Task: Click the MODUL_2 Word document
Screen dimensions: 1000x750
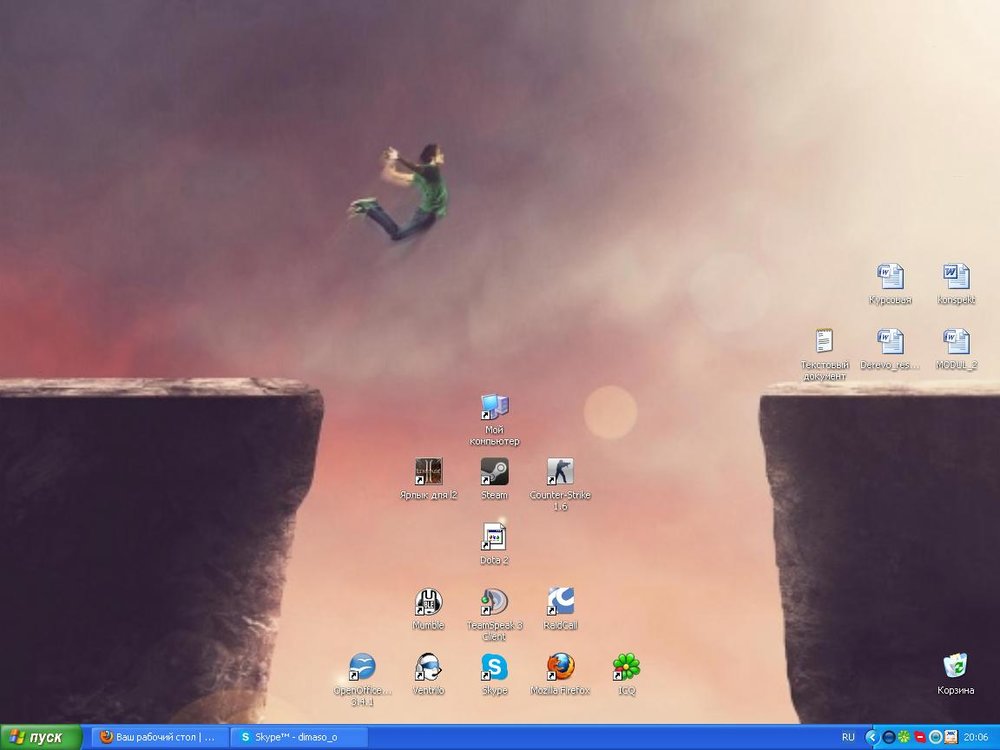Action: (x=955, y=342)
